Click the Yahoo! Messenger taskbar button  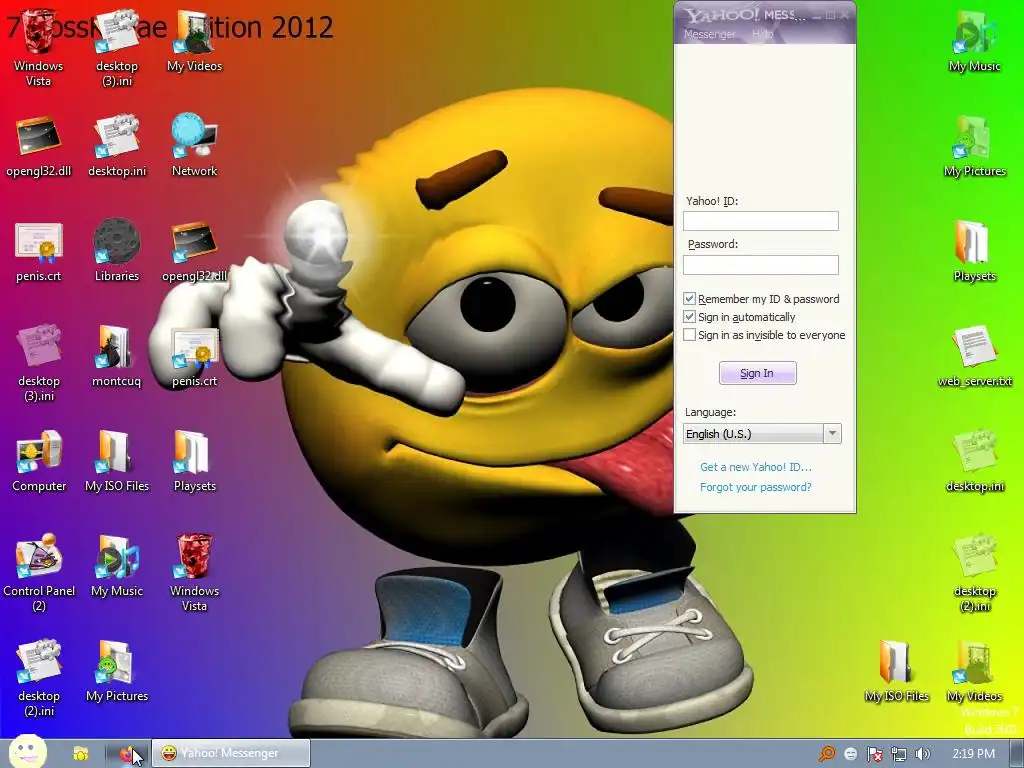point(231,753)
